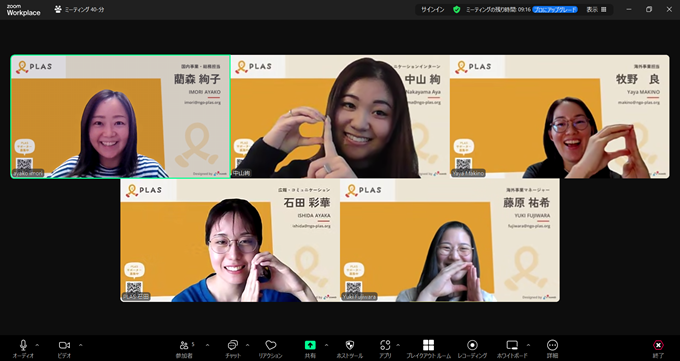Click name label ayako imori
This screenshot has width=680, height=361.
[x=28, y=173]
